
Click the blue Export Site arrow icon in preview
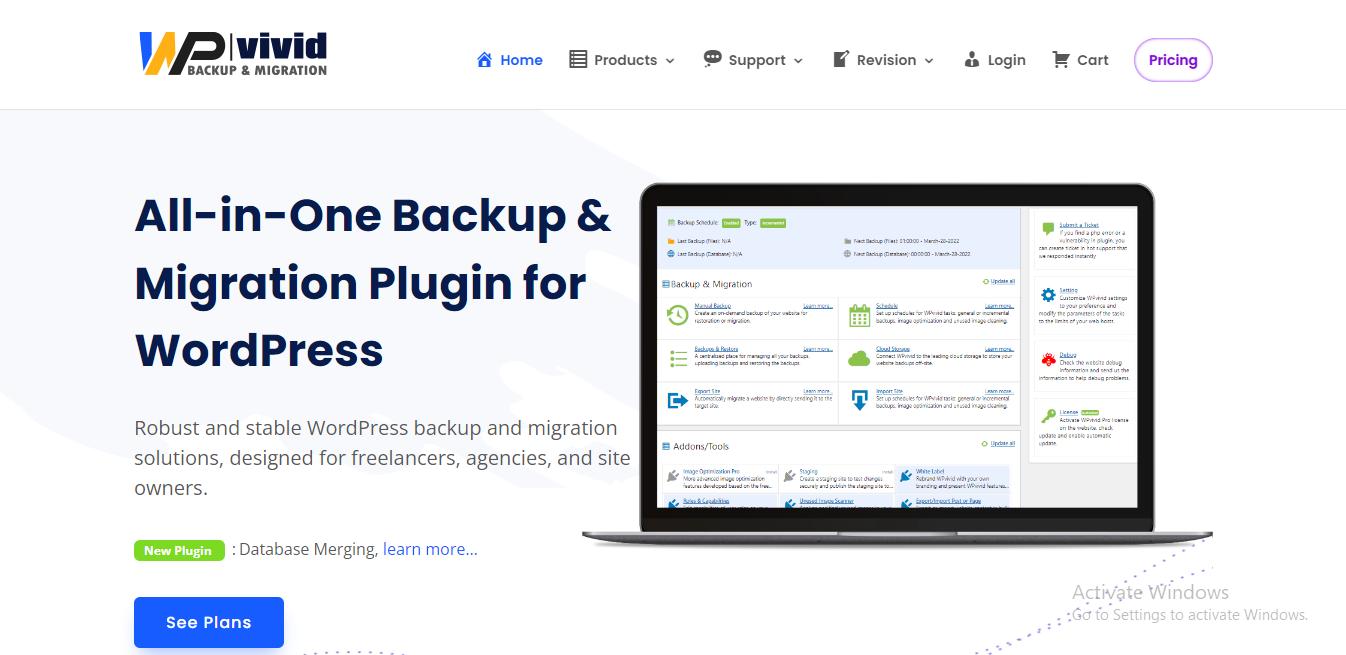(x=677, y=400)
